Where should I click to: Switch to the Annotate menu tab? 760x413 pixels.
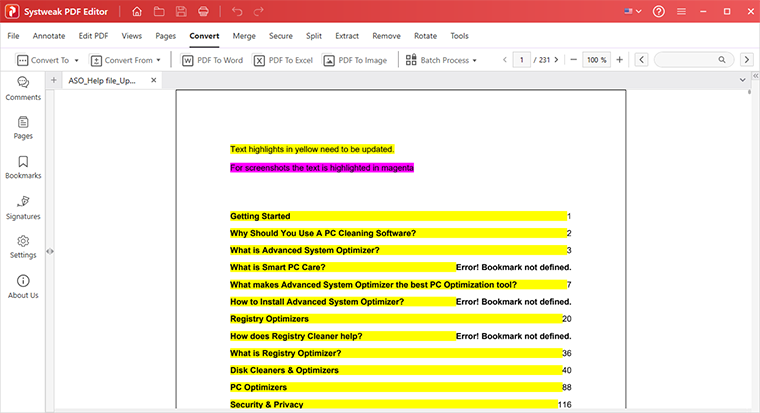pyautogui.click(x=49, y=36)
